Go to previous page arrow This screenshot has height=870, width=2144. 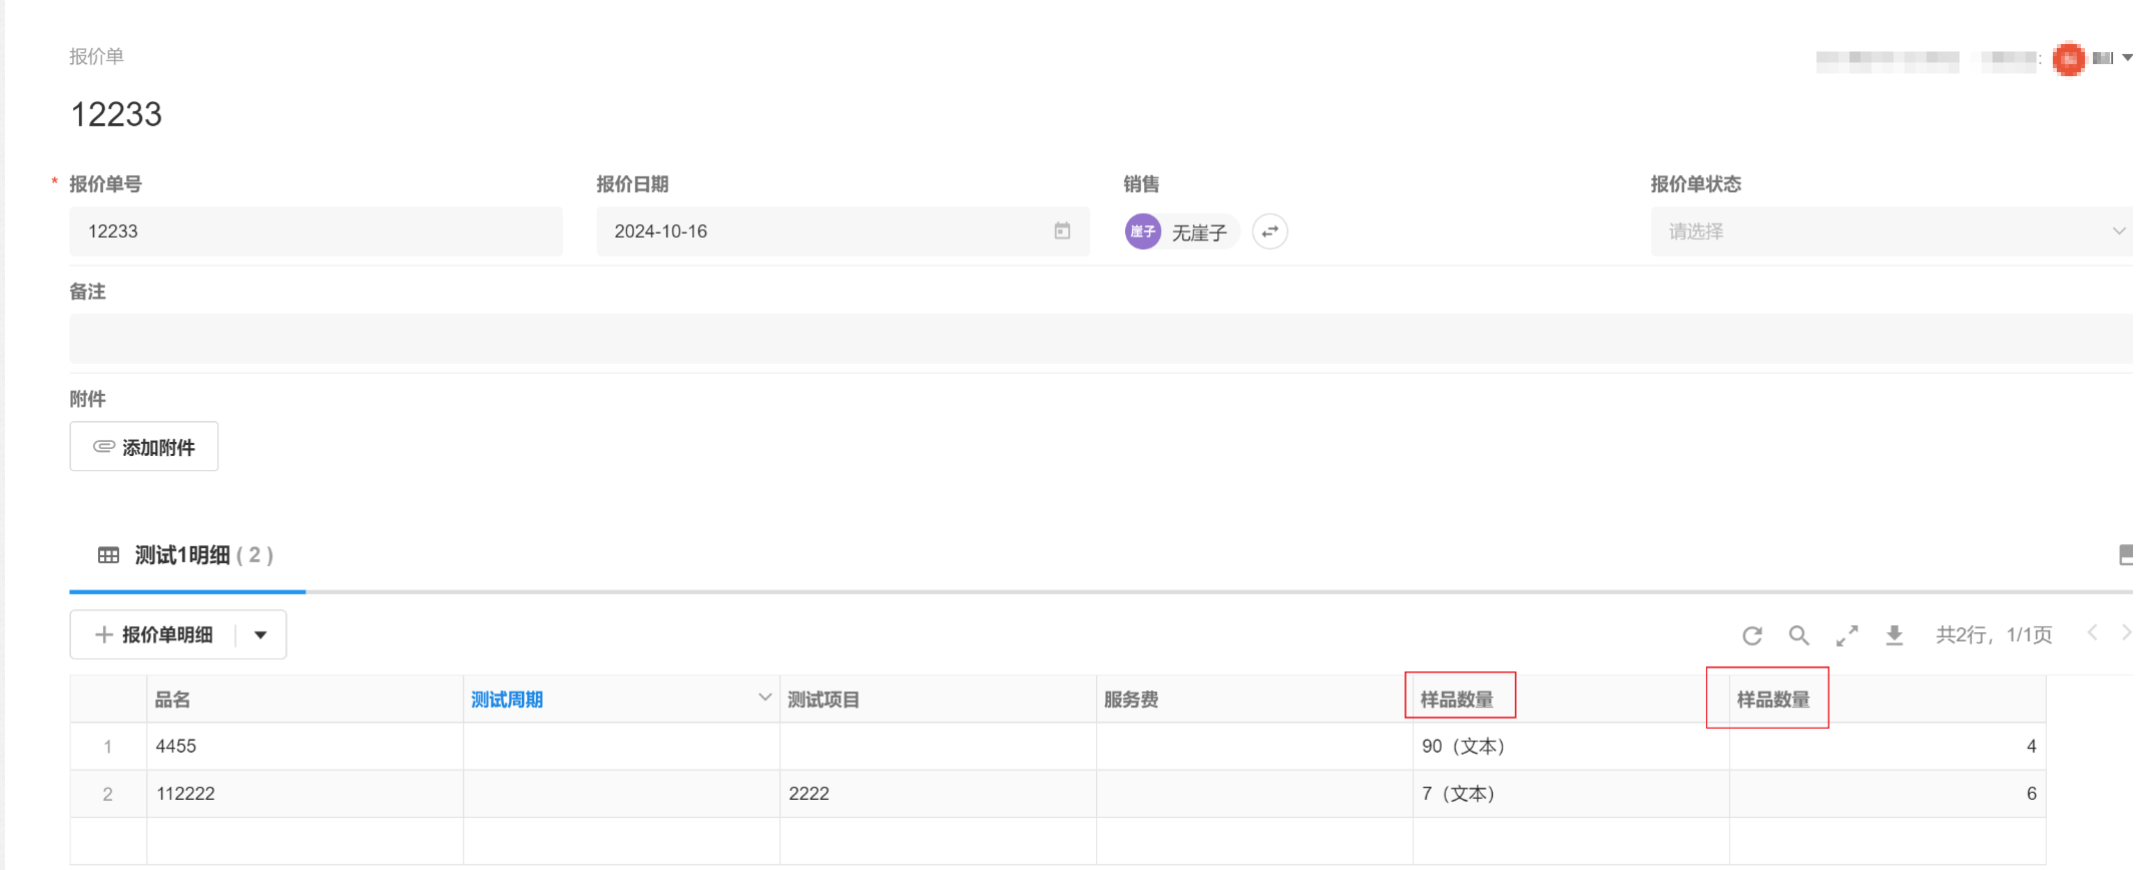pyautogui.click(x=2092, y=633)
